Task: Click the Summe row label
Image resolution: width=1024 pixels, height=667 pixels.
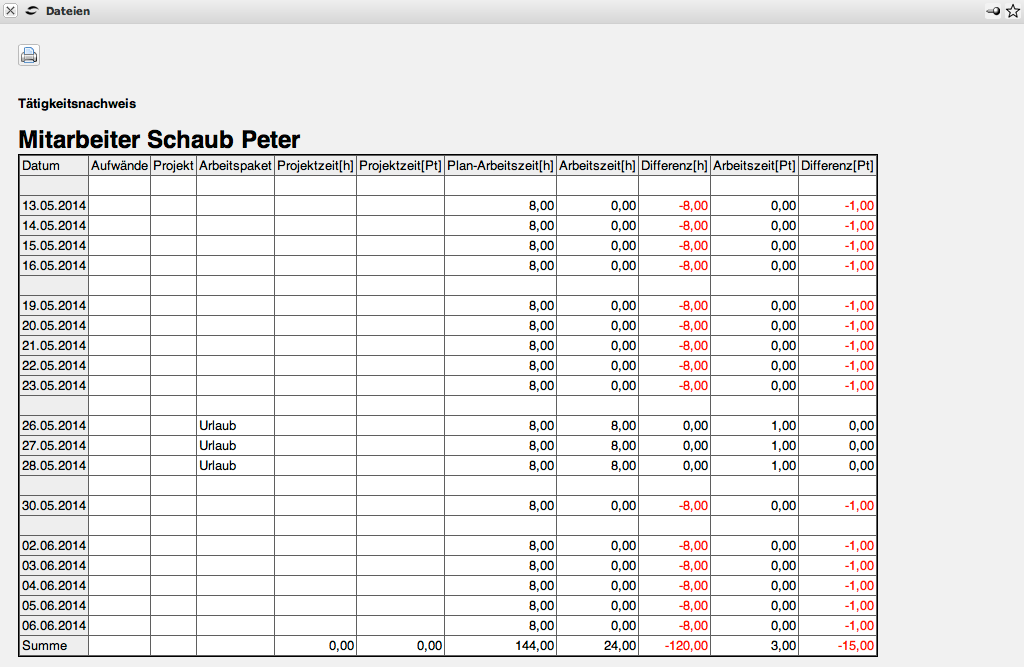Action: click(44, 646)
